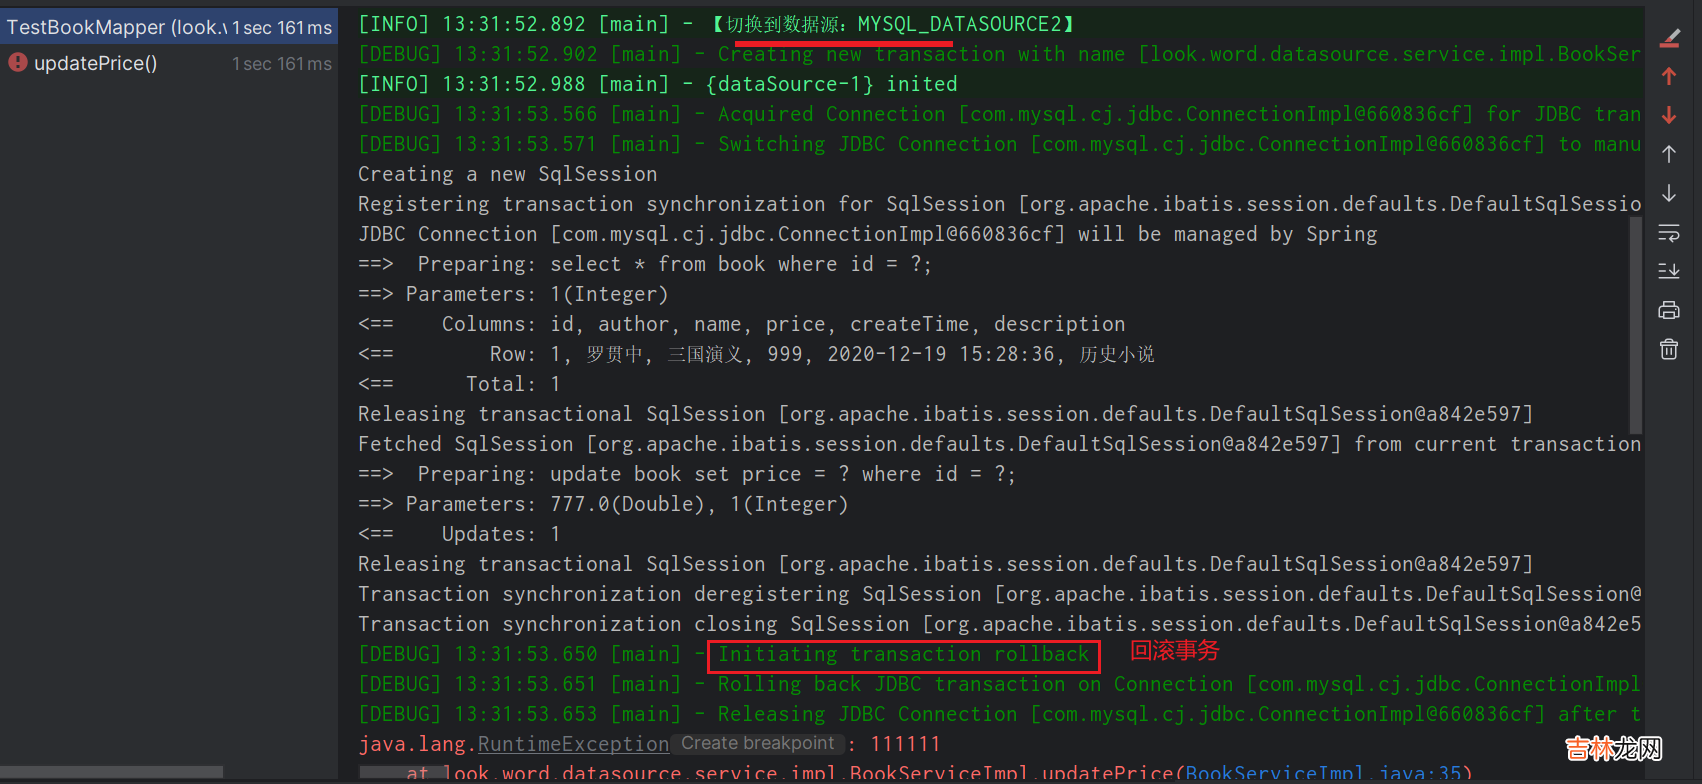Click the 'Creating a new SqlSession' line
Viewport: 1702px width, 784px height.
point(508,174)
